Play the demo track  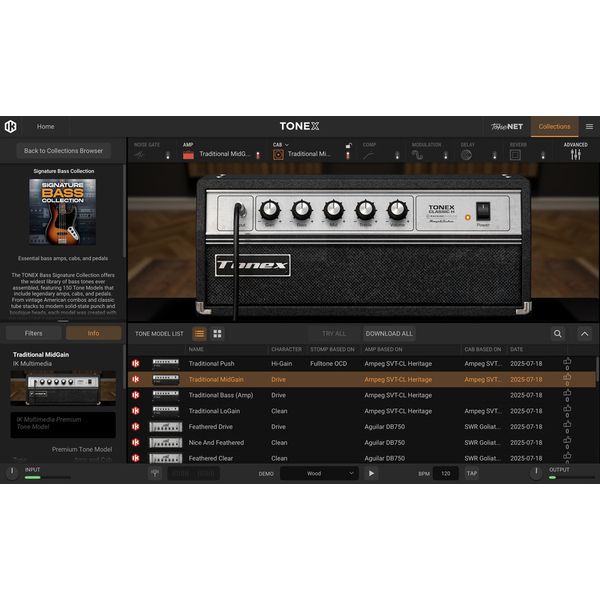point(371,473)
